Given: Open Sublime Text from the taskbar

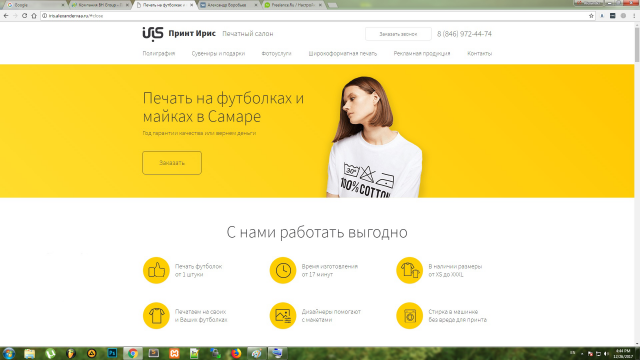Looking at the screenshot, I should (x=153, y=353).
